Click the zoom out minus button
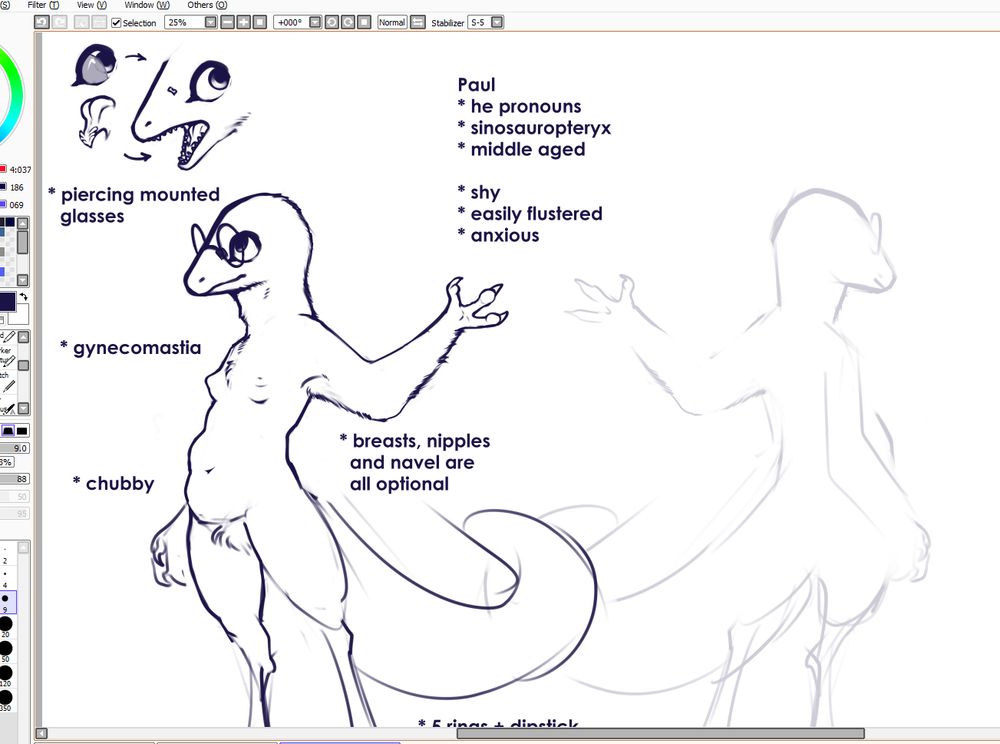The image size is (1000, 744). coord(228,22)
